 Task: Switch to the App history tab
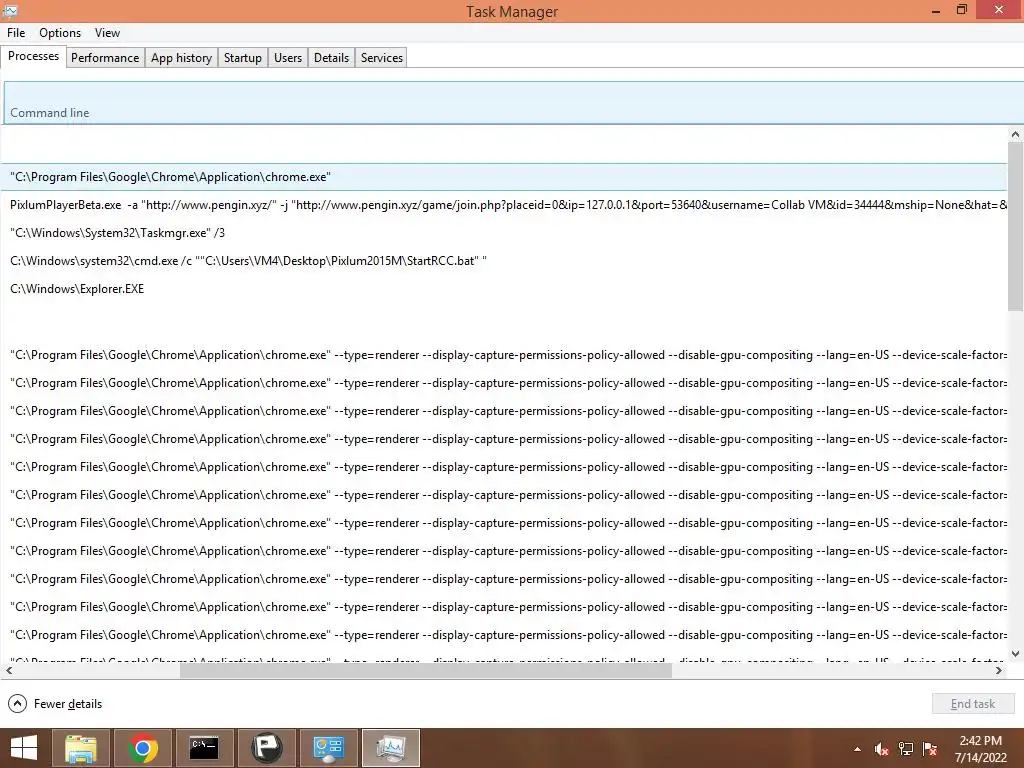(x=182, y=57)
